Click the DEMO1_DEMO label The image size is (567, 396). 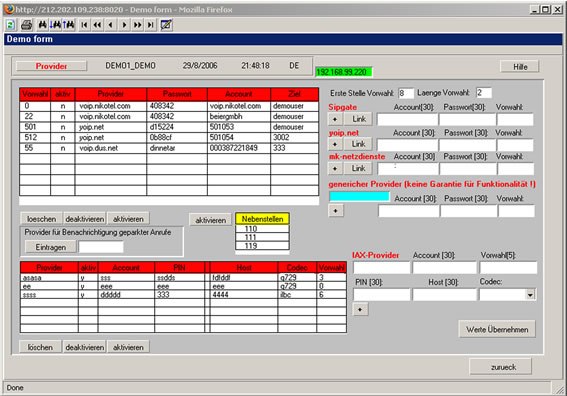(131, 65)
